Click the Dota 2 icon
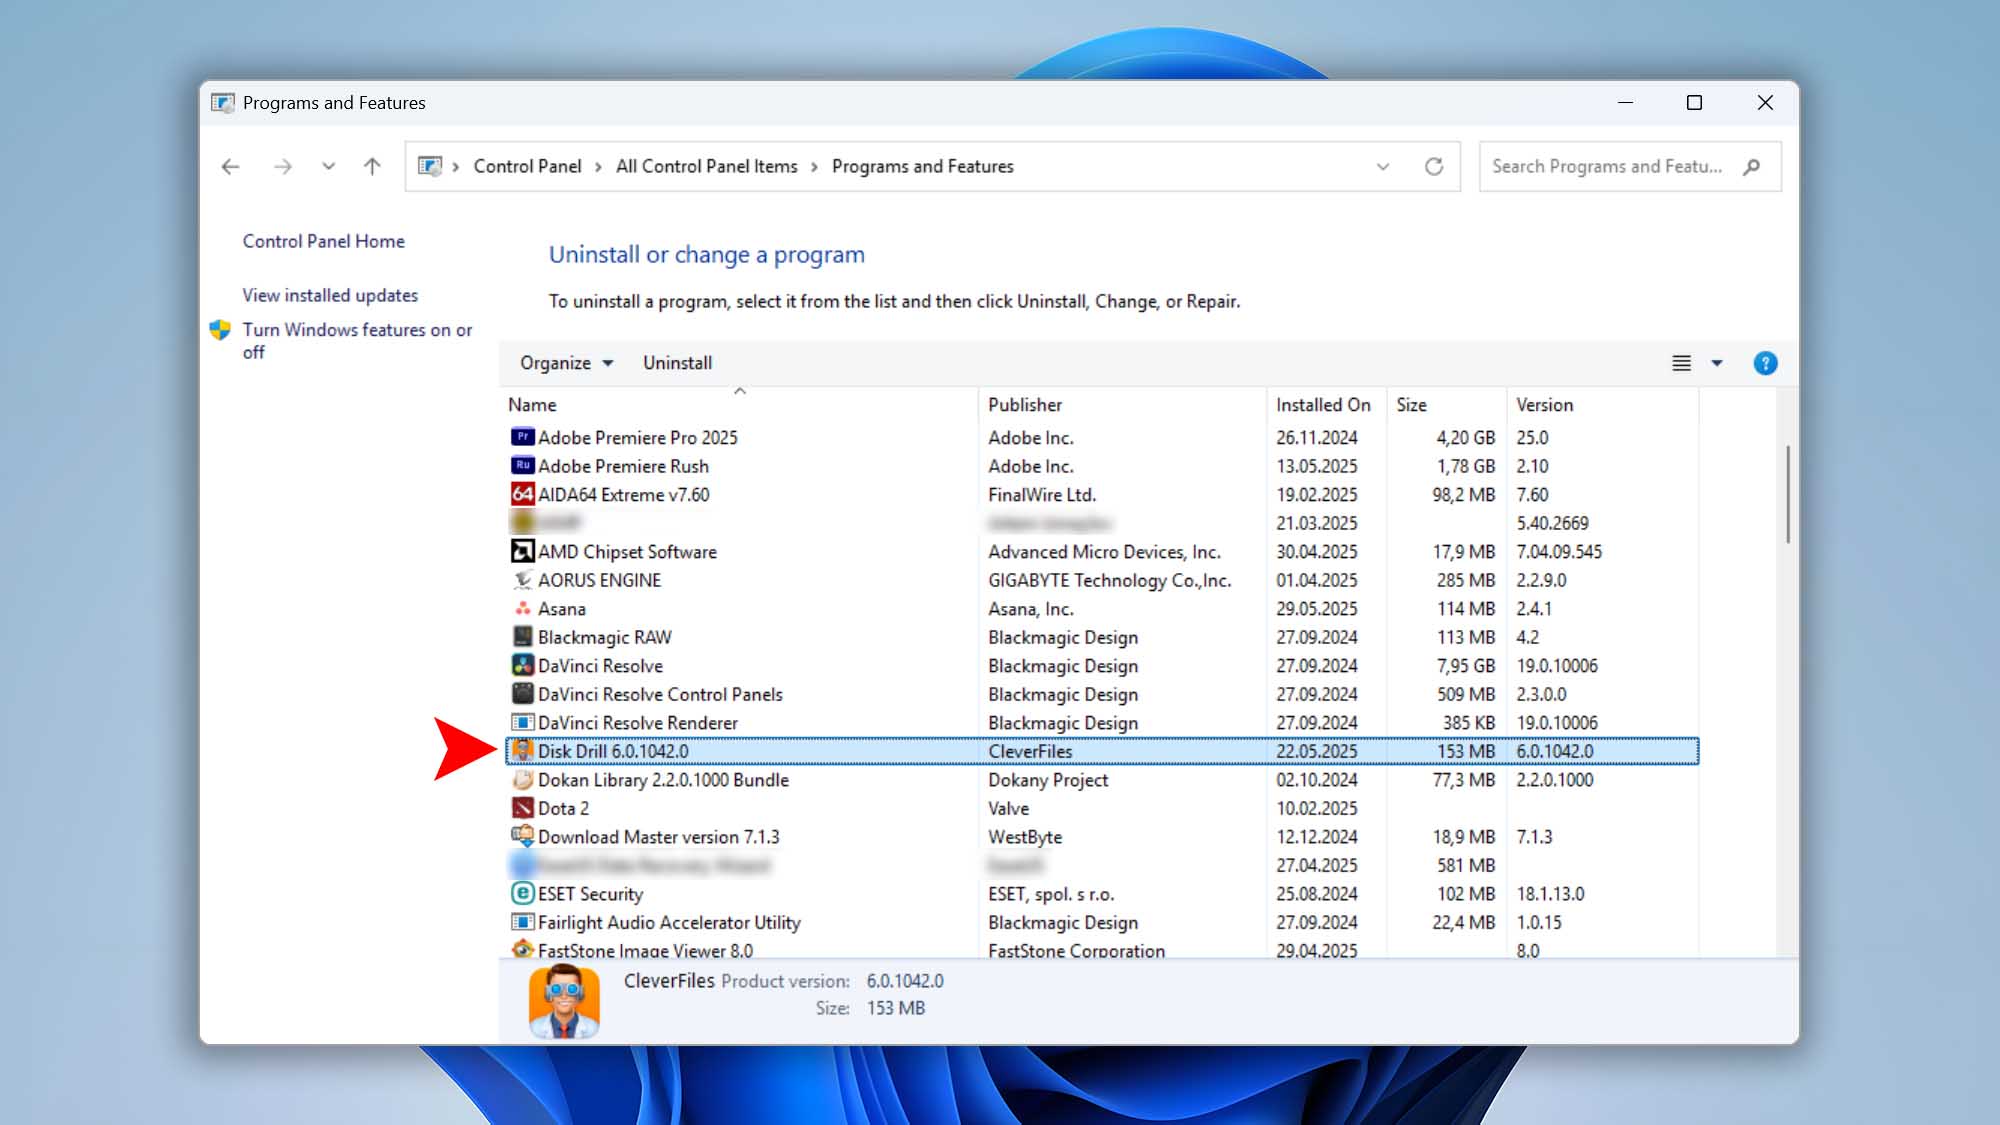This screenshot has width=2000, height=1125. [x=522, y=808]
